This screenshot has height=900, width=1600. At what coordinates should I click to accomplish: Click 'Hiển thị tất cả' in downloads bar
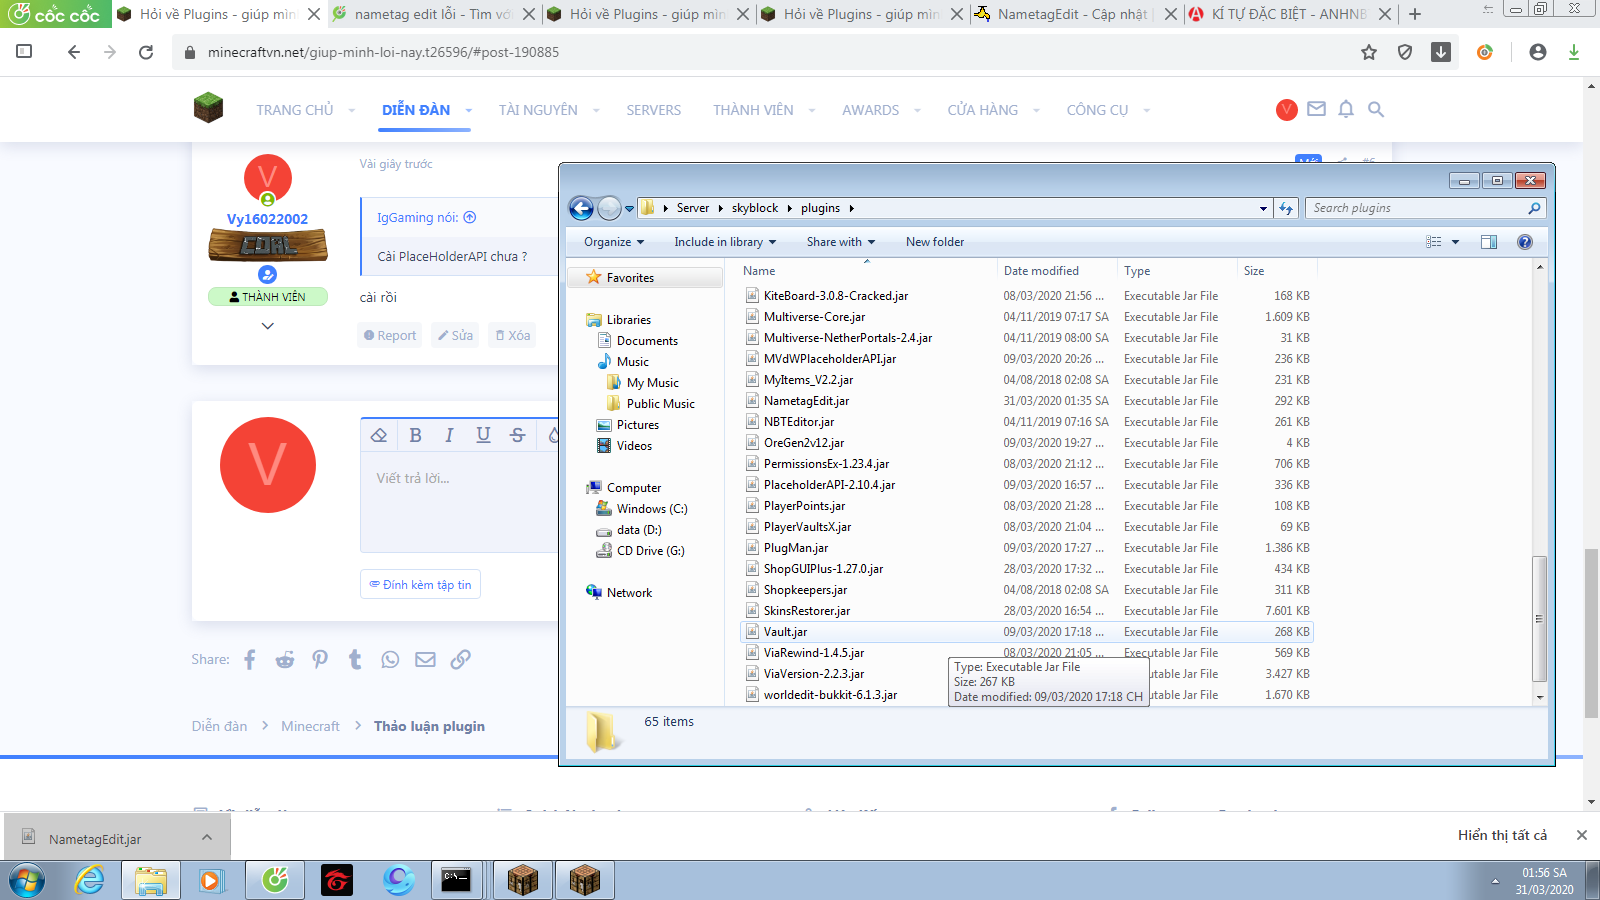click(x=1502, y=835)
